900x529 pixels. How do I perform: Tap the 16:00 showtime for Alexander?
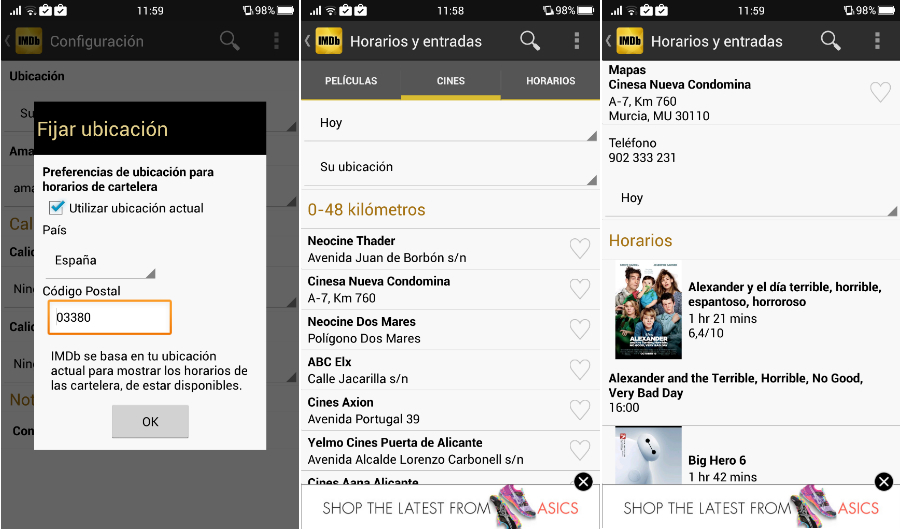pyautogui.click(x=624, y=408)
